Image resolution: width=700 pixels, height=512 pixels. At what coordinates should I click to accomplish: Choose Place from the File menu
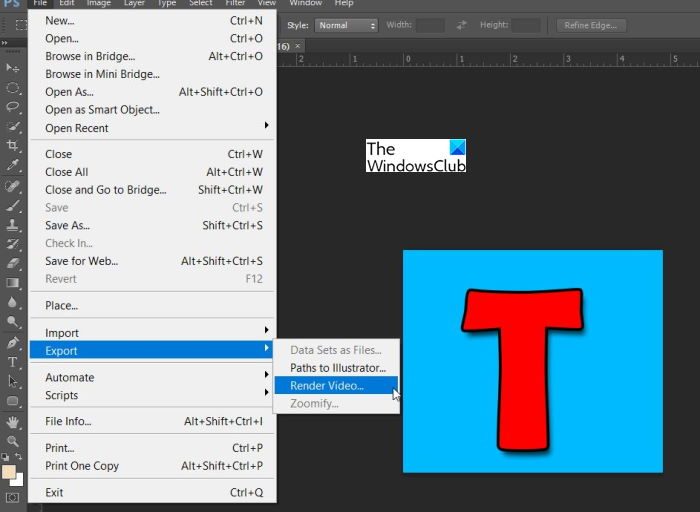(152, 306)
